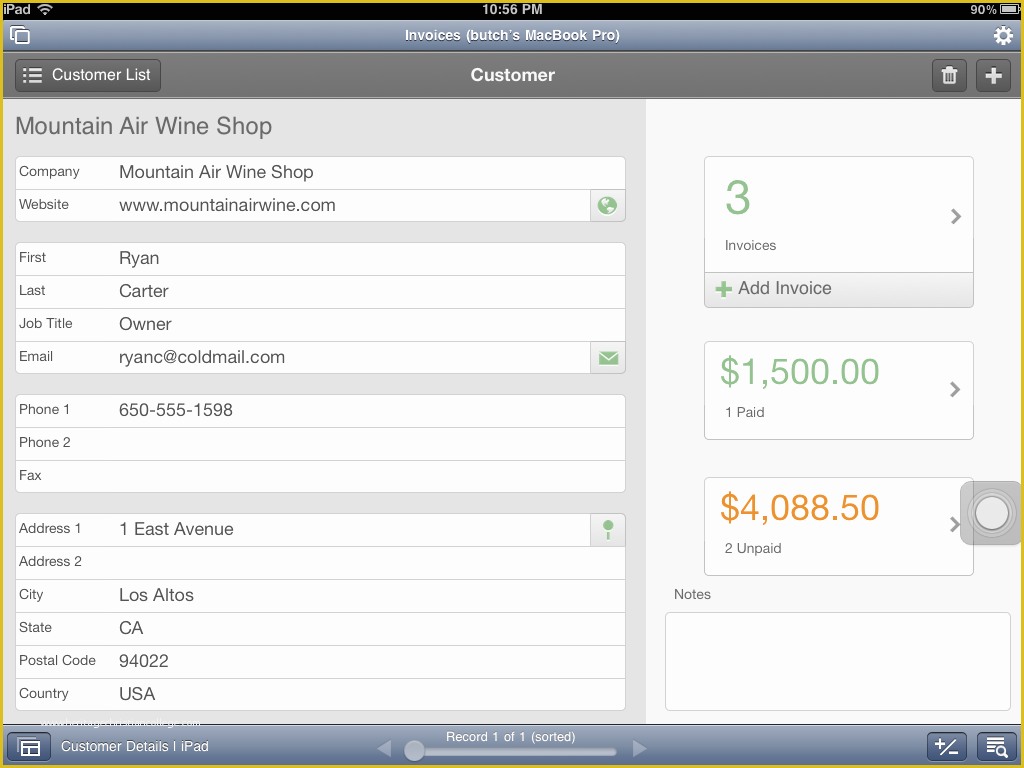
Task: Tap the Invoices file title in header
Action: (x=512, y=35)
